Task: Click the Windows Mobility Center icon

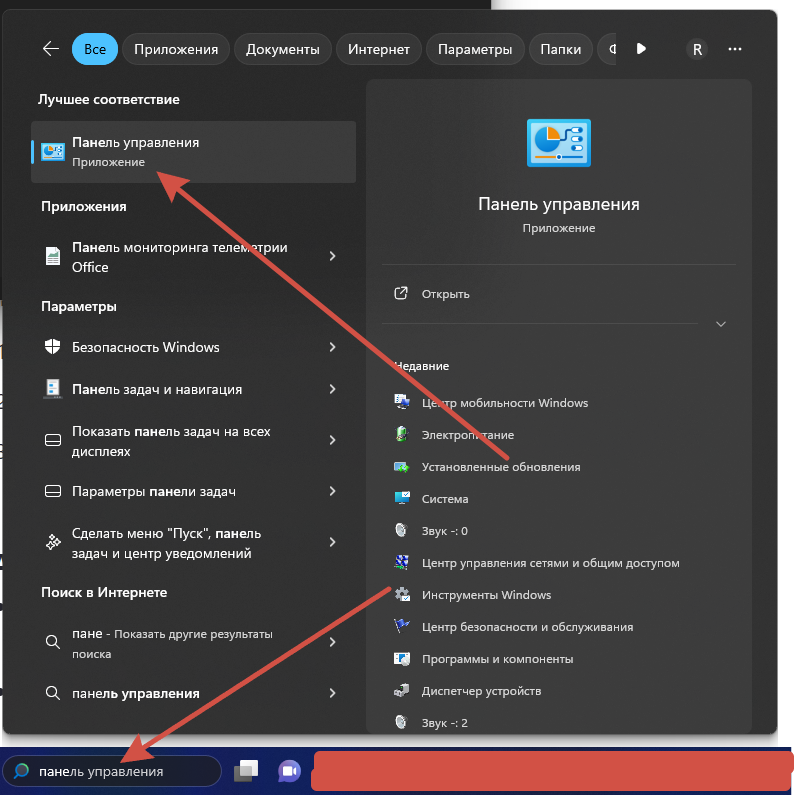Action: (402, 401)
